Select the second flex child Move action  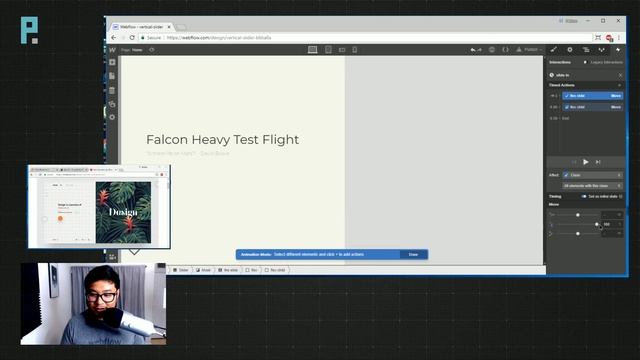click(593, 107)
